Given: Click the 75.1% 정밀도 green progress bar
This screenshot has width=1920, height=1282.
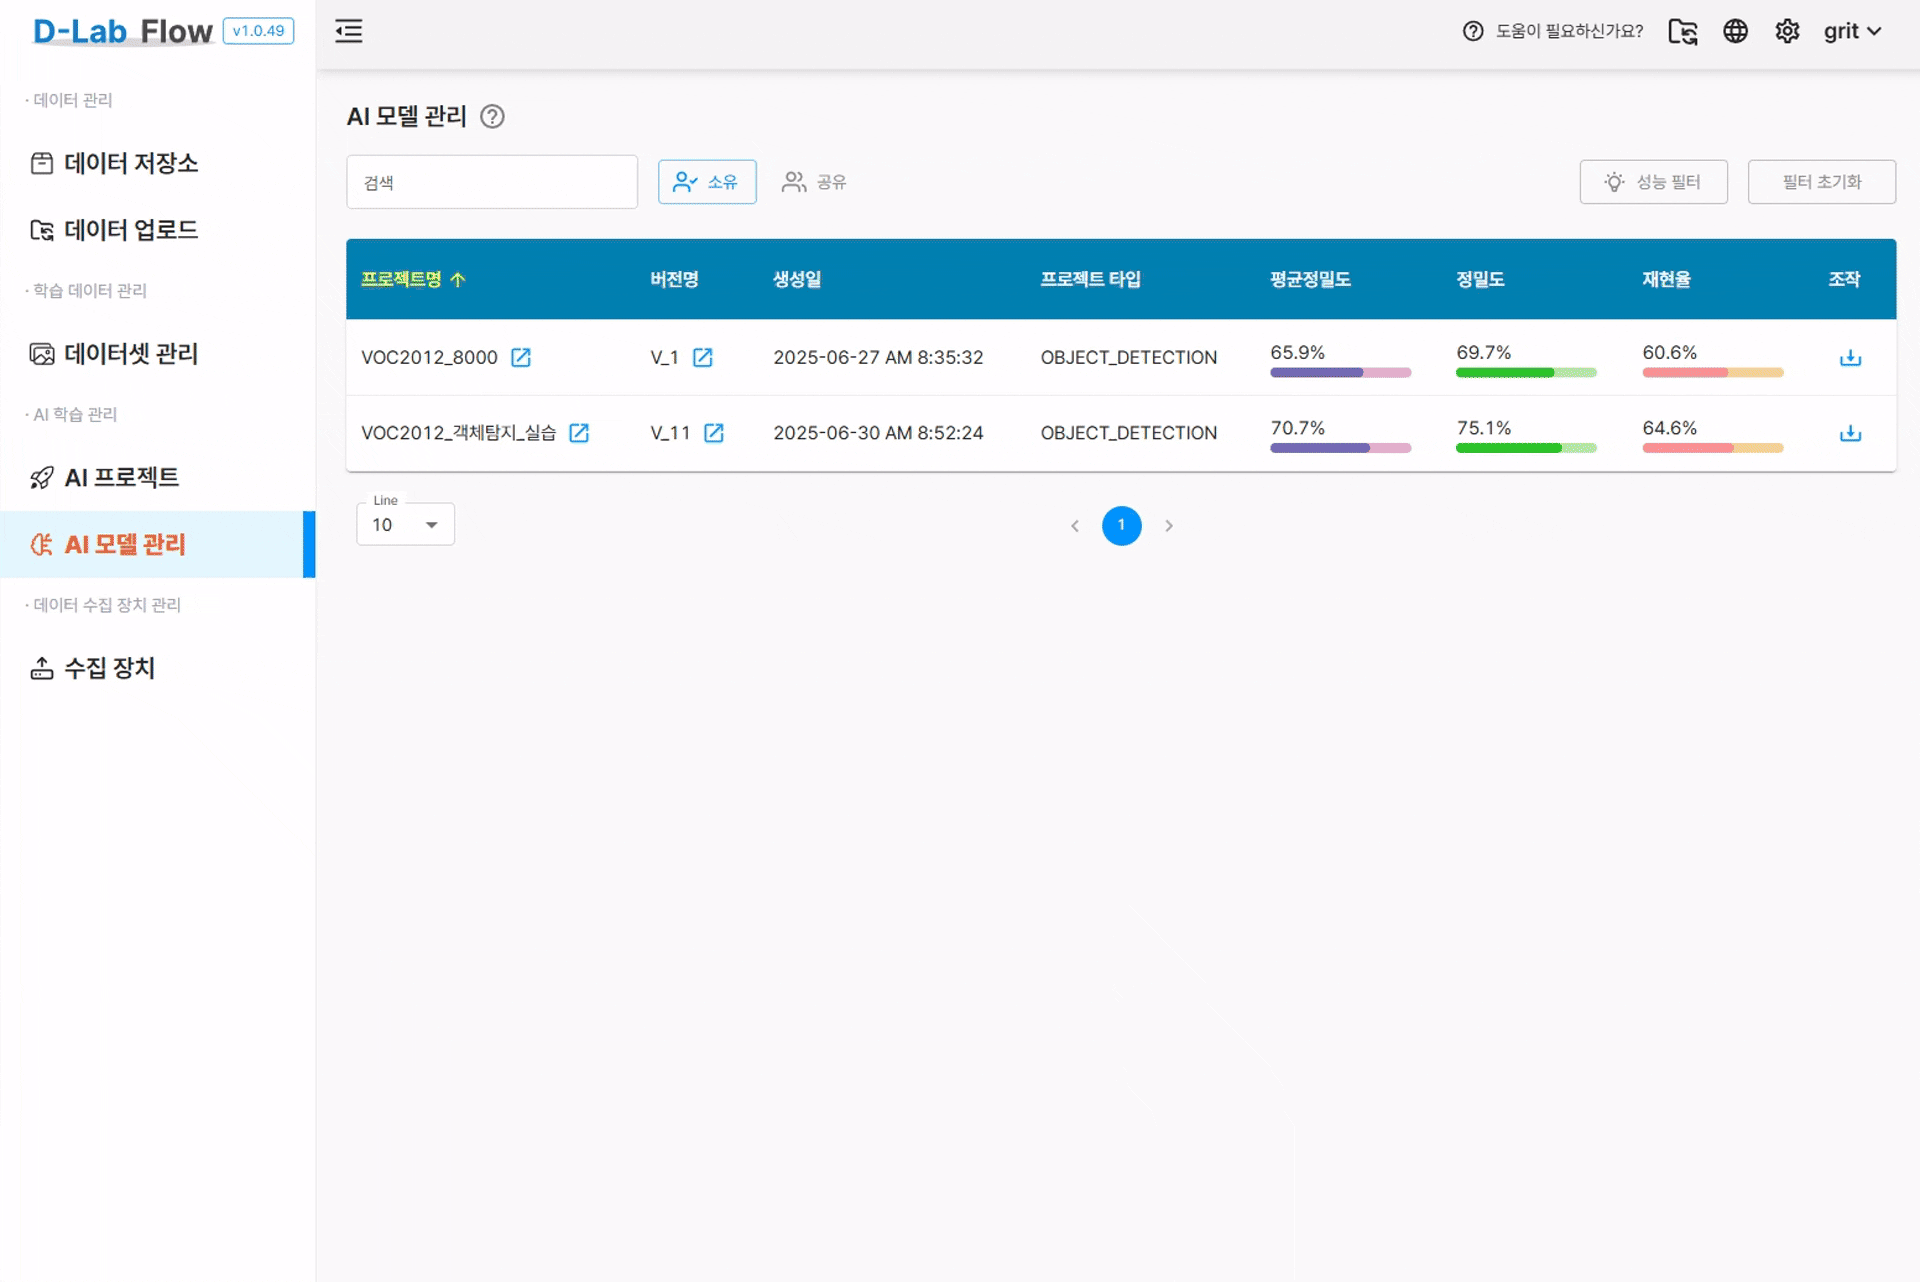Looking at the screenshot, I should point(1526,448).
